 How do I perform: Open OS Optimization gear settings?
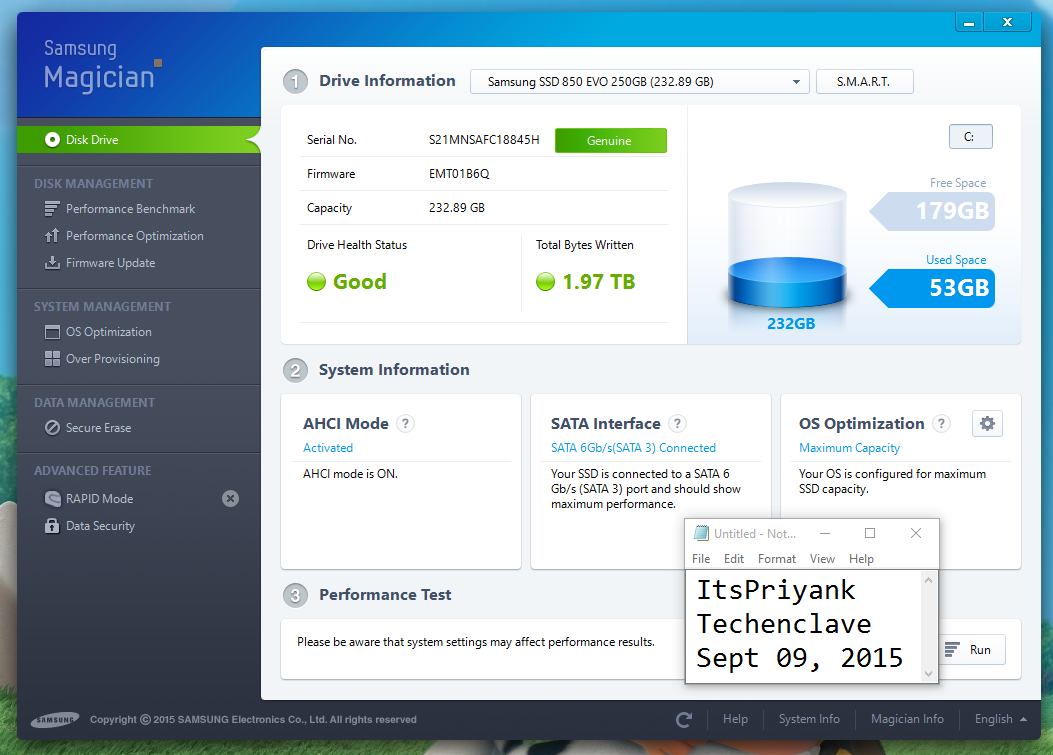coord(987,423)
